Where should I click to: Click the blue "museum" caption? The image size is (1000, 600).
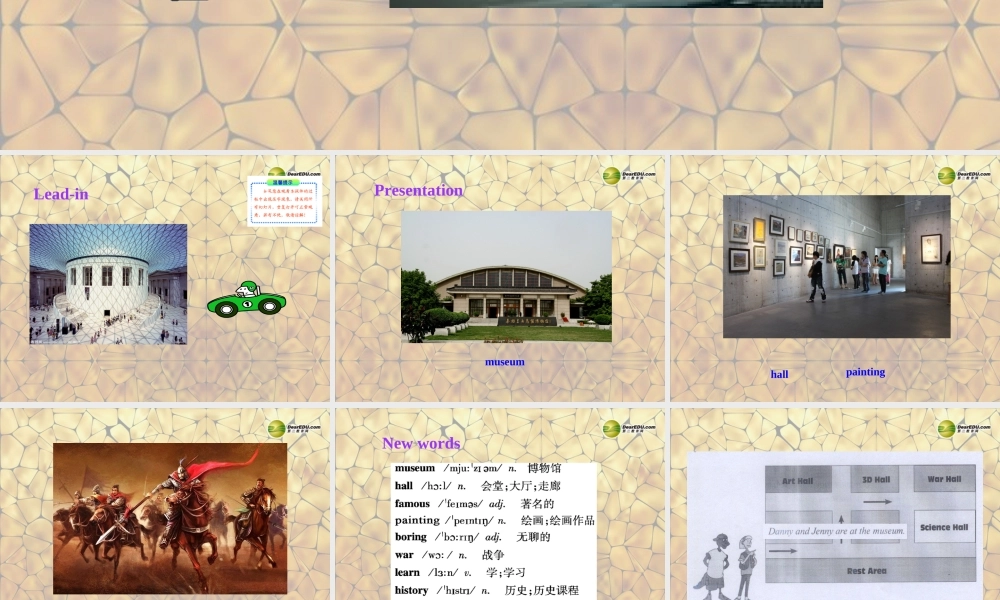[504, 362]
